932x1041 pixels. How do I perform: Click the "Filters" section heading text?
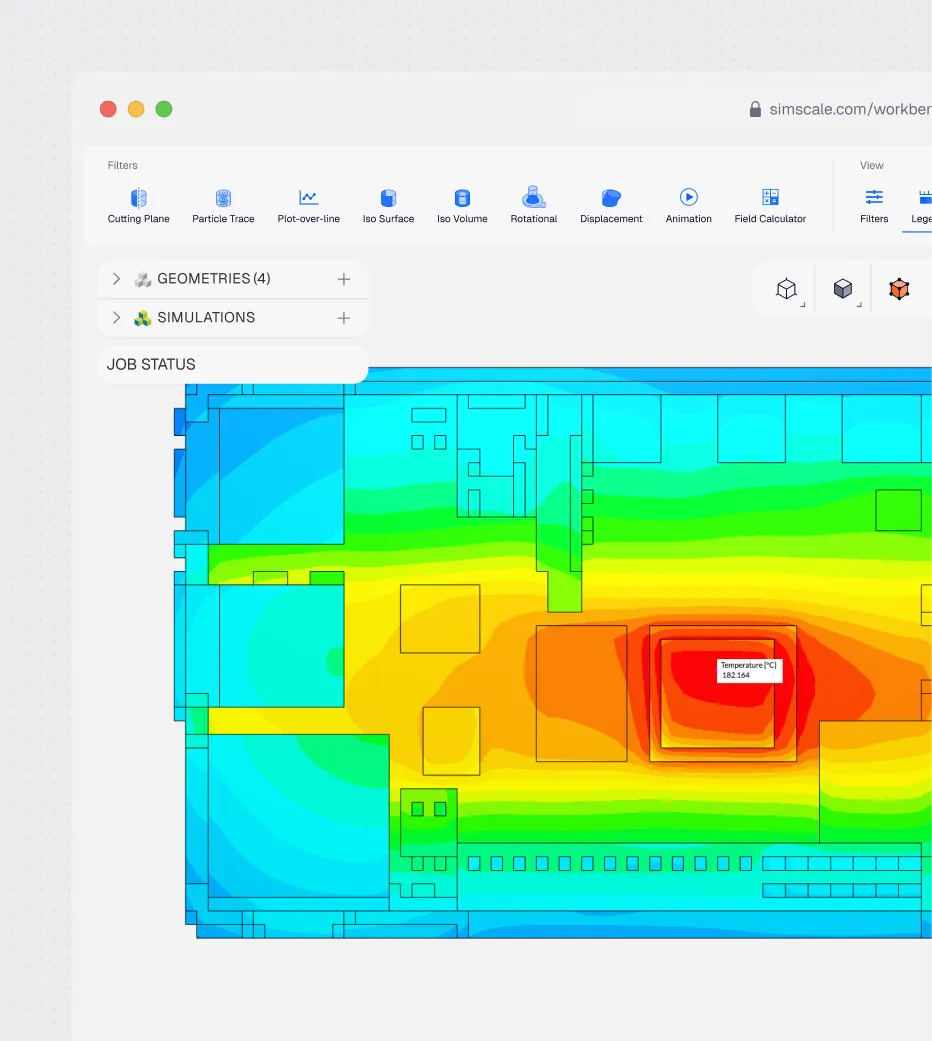[122, 165]
